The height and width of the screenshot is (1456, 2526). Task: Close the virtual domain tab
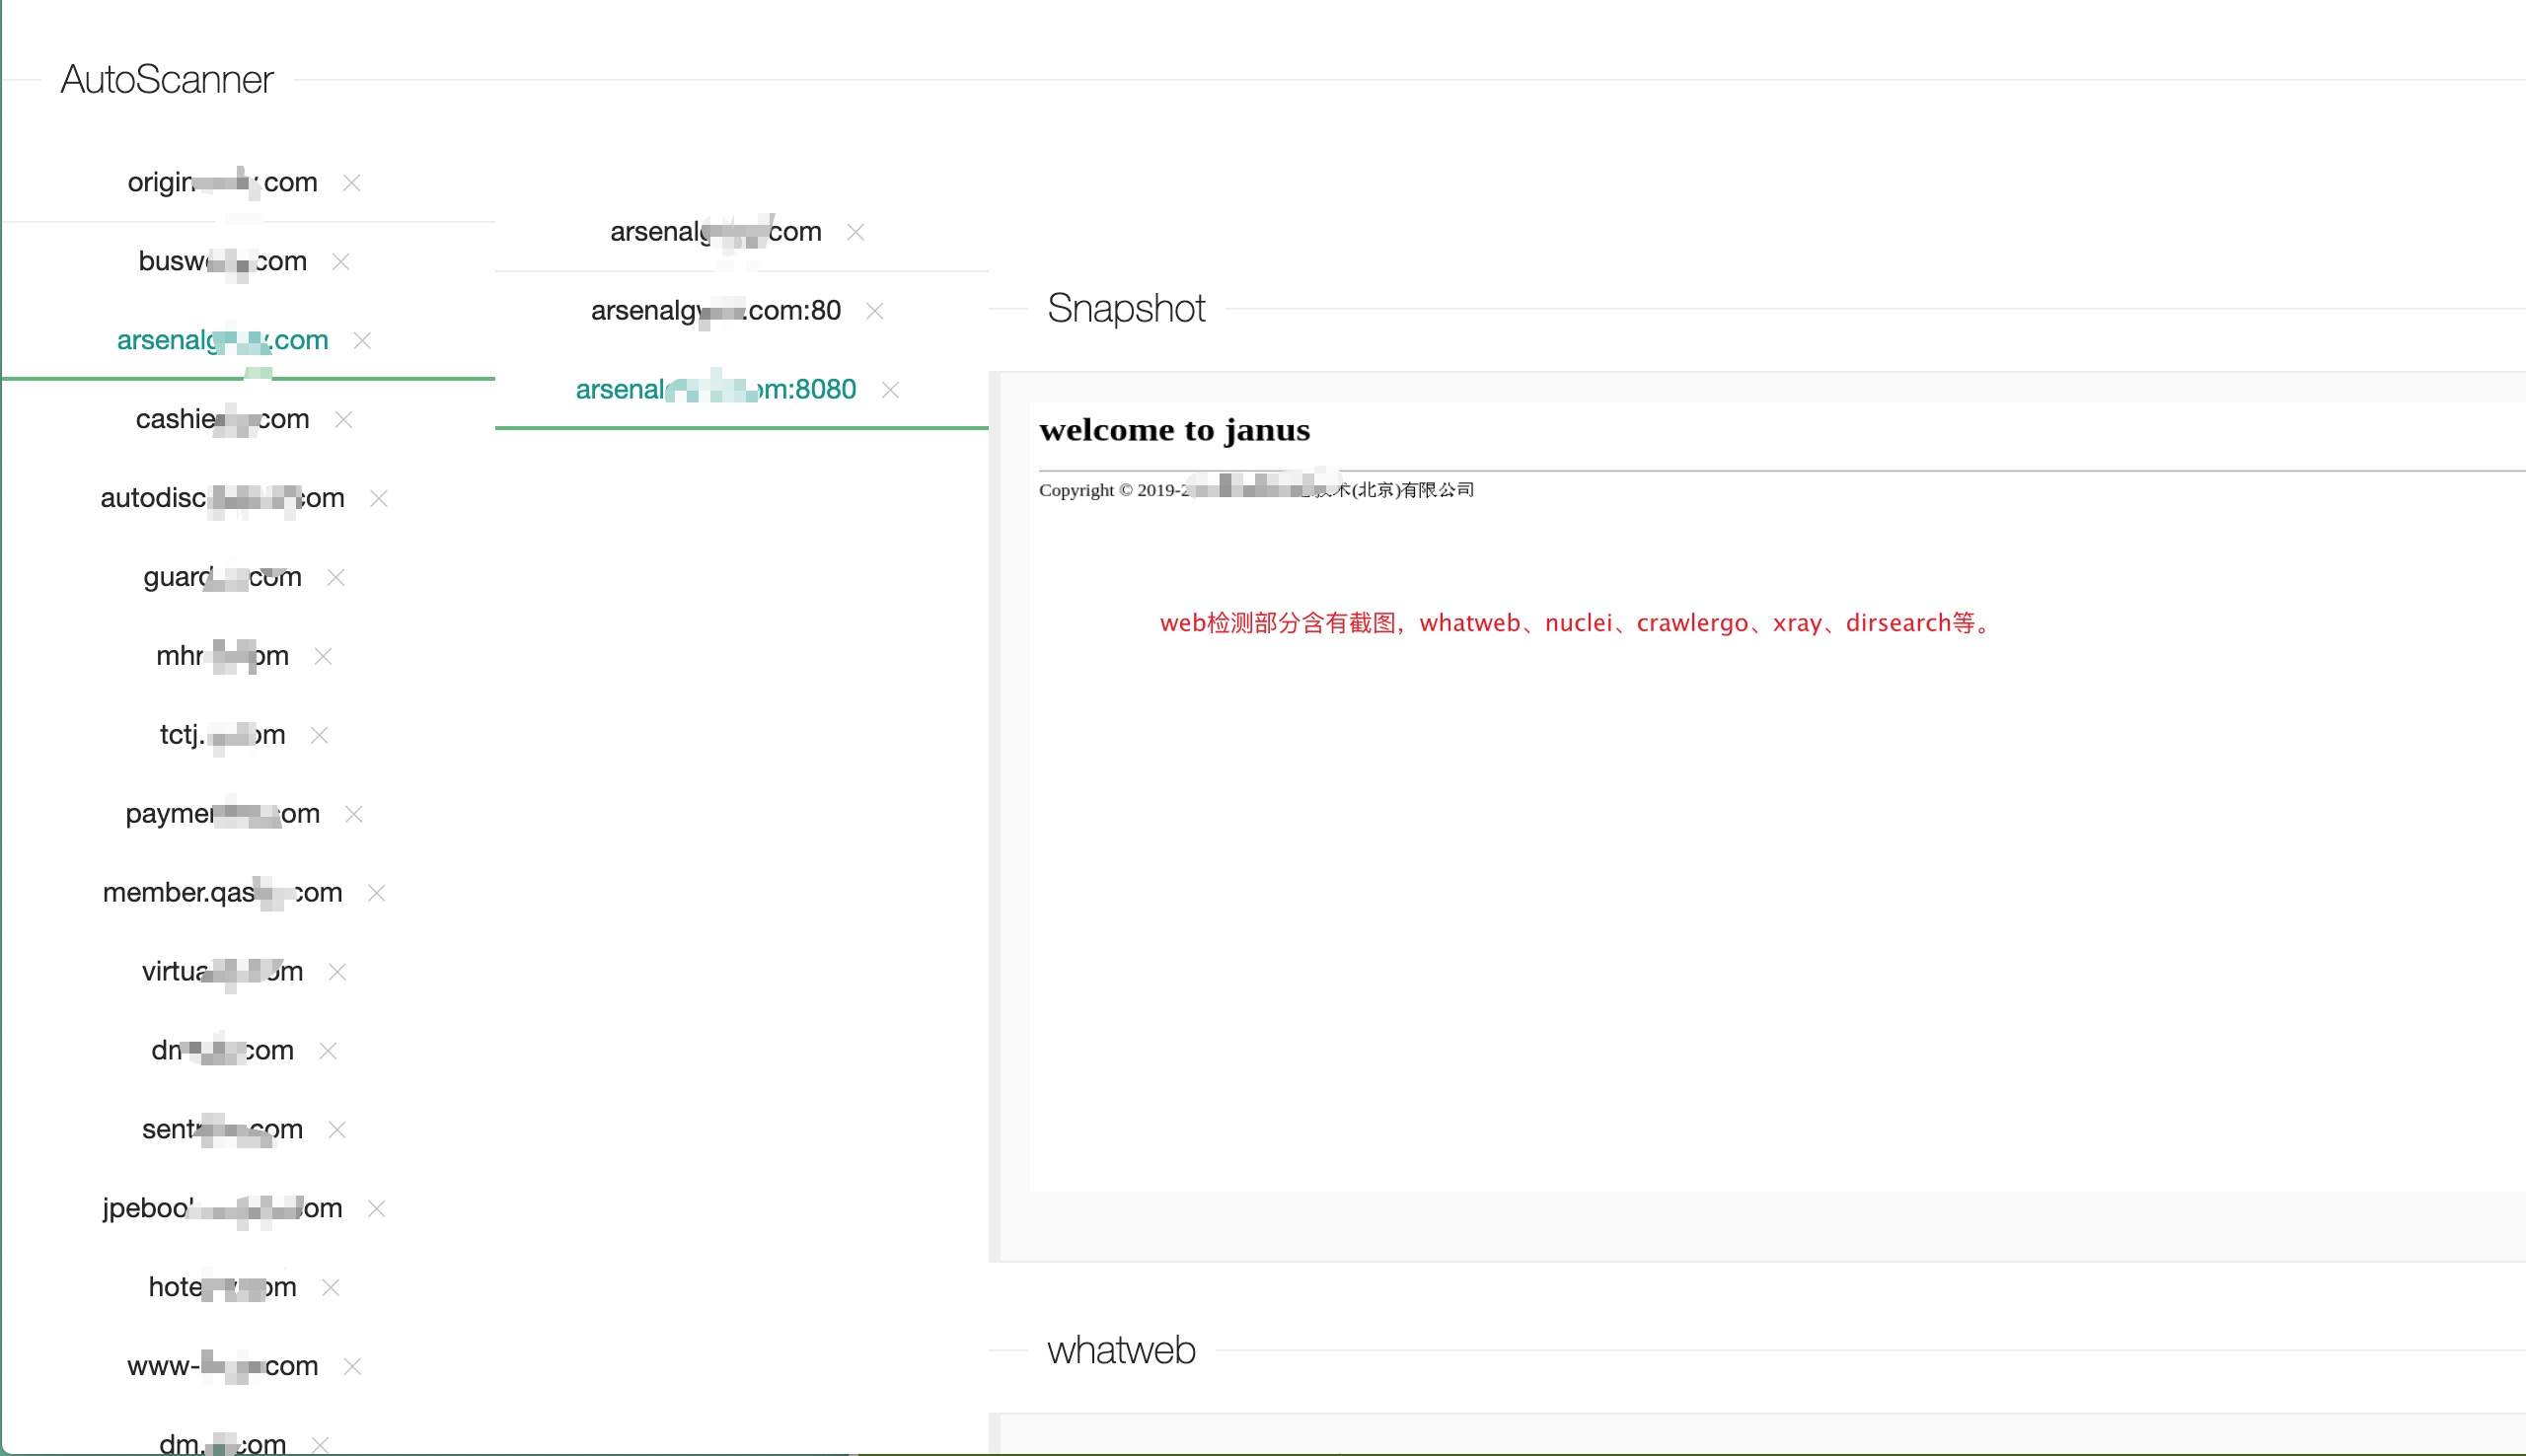coord(337,972)
